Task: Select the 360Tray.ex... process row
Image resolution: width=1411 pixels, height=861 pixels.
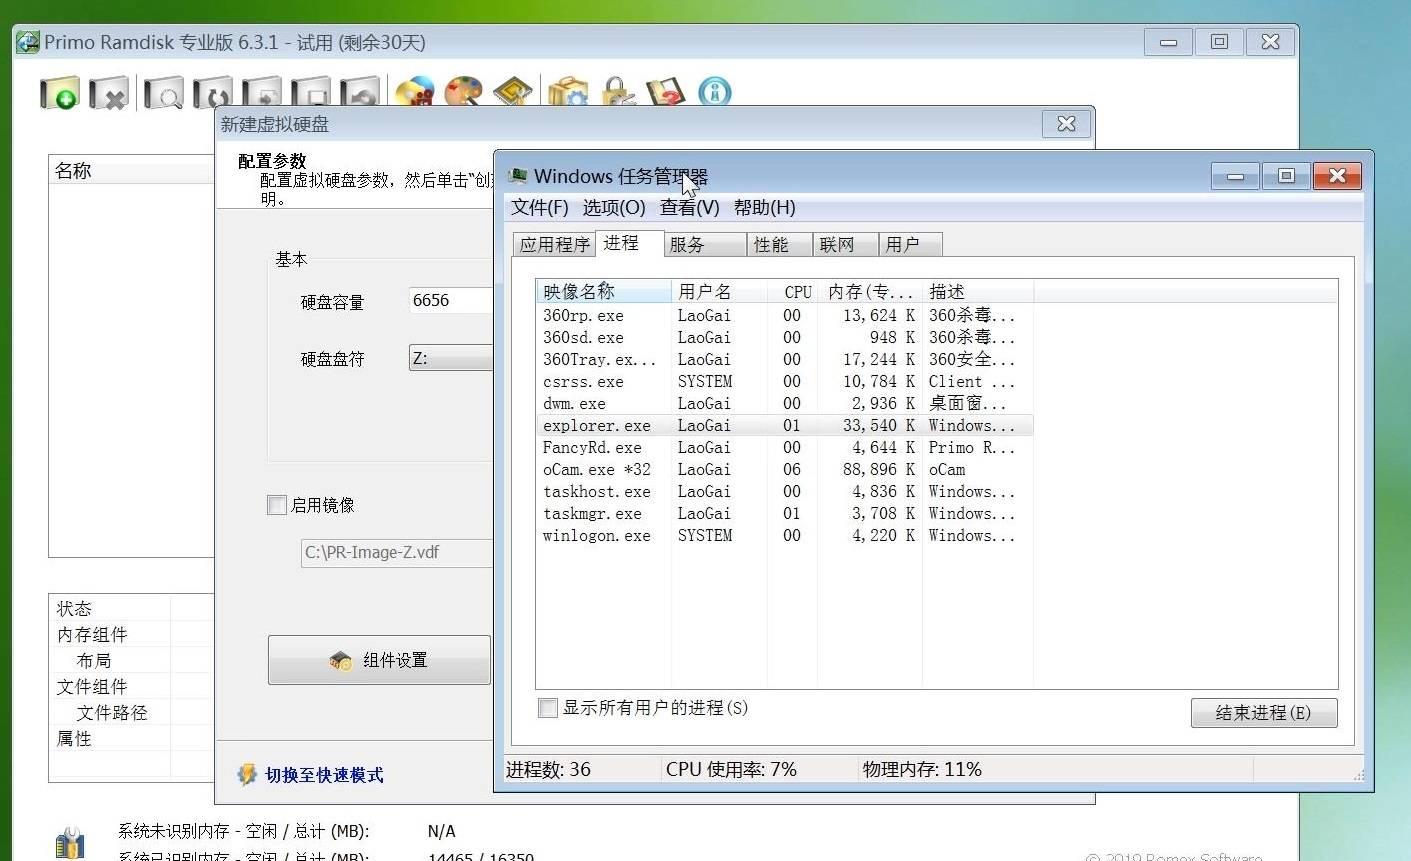Action: click(784, 359)
